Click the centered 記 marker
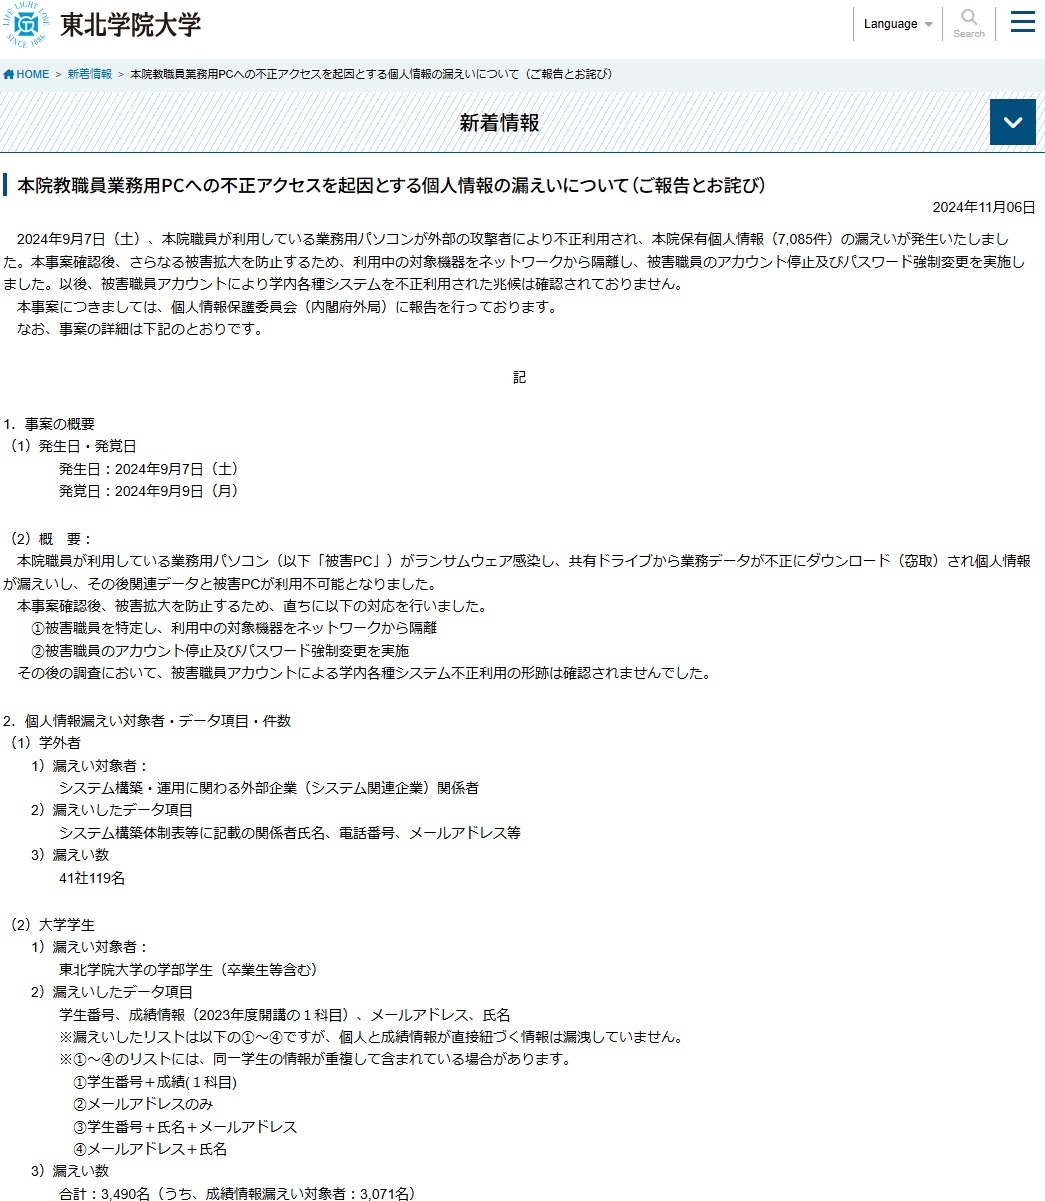This screenshot has width=1045, height=1201. (x=519, y=377)
